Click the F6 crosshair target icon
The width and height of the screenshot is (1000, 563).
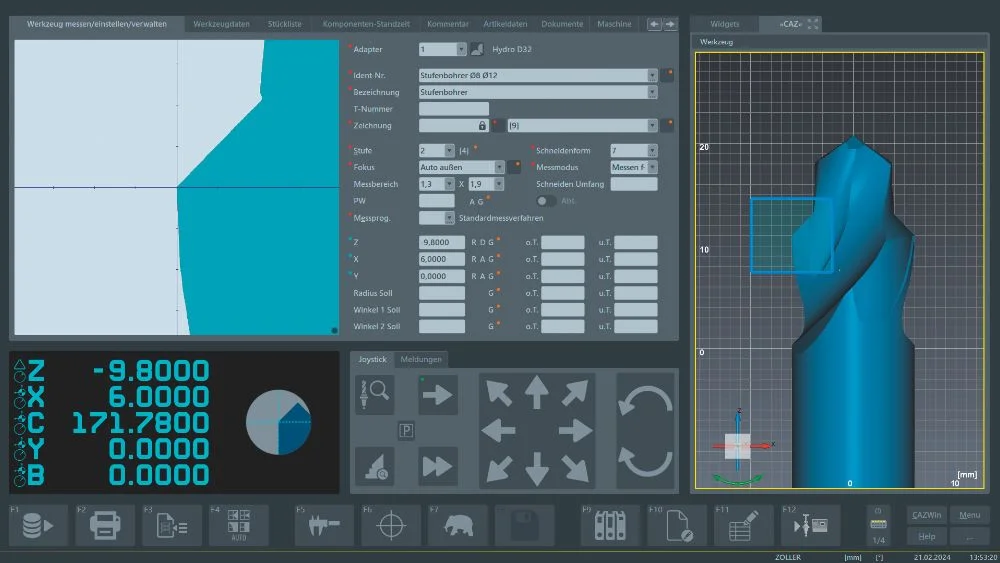point(391,525)
